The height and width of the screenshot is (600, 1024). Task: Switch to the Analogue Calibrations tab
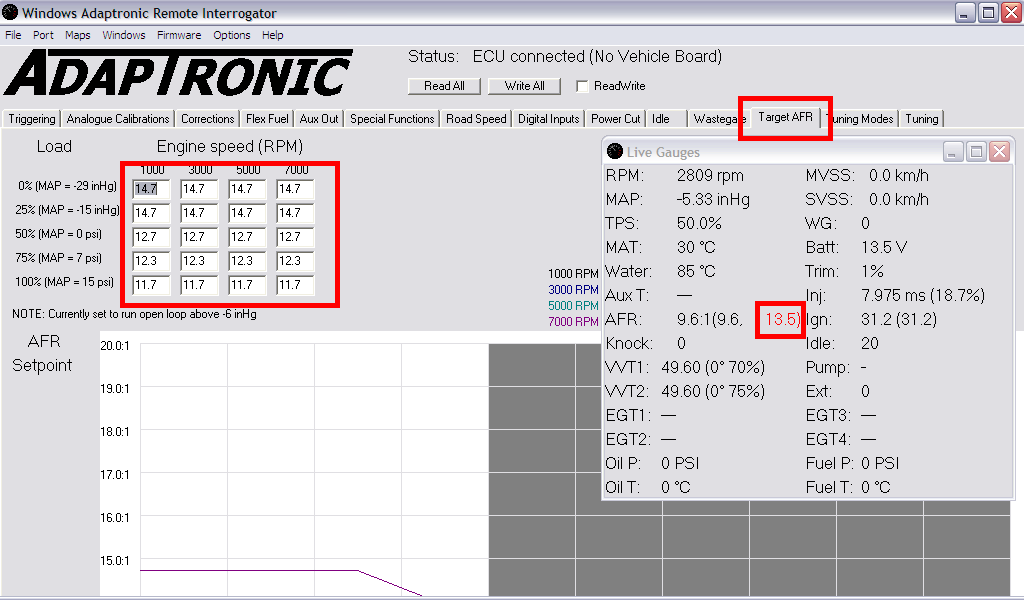(x=118, y=119)
